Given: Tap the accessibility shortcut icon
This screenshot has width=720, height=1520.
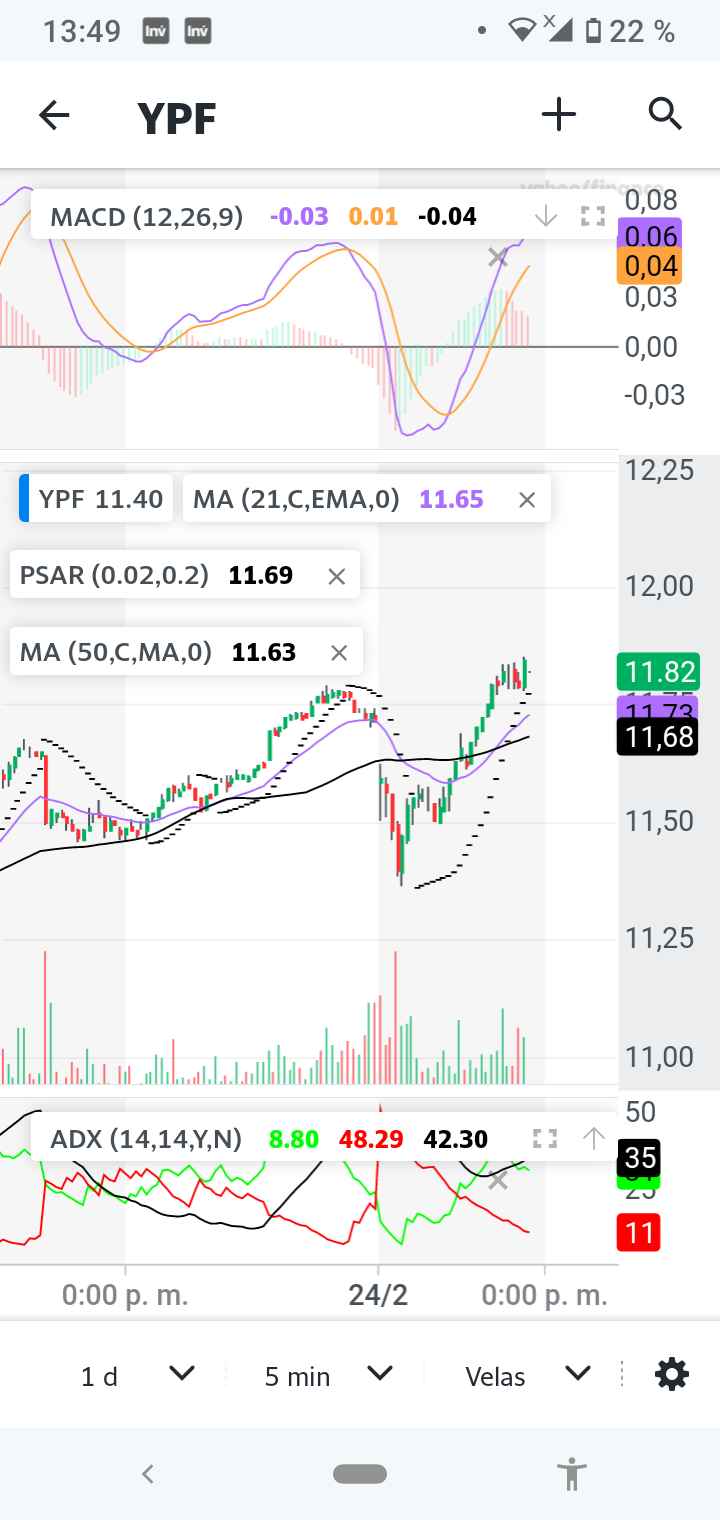Looking at the screenshot, I should pos(572,1473).
